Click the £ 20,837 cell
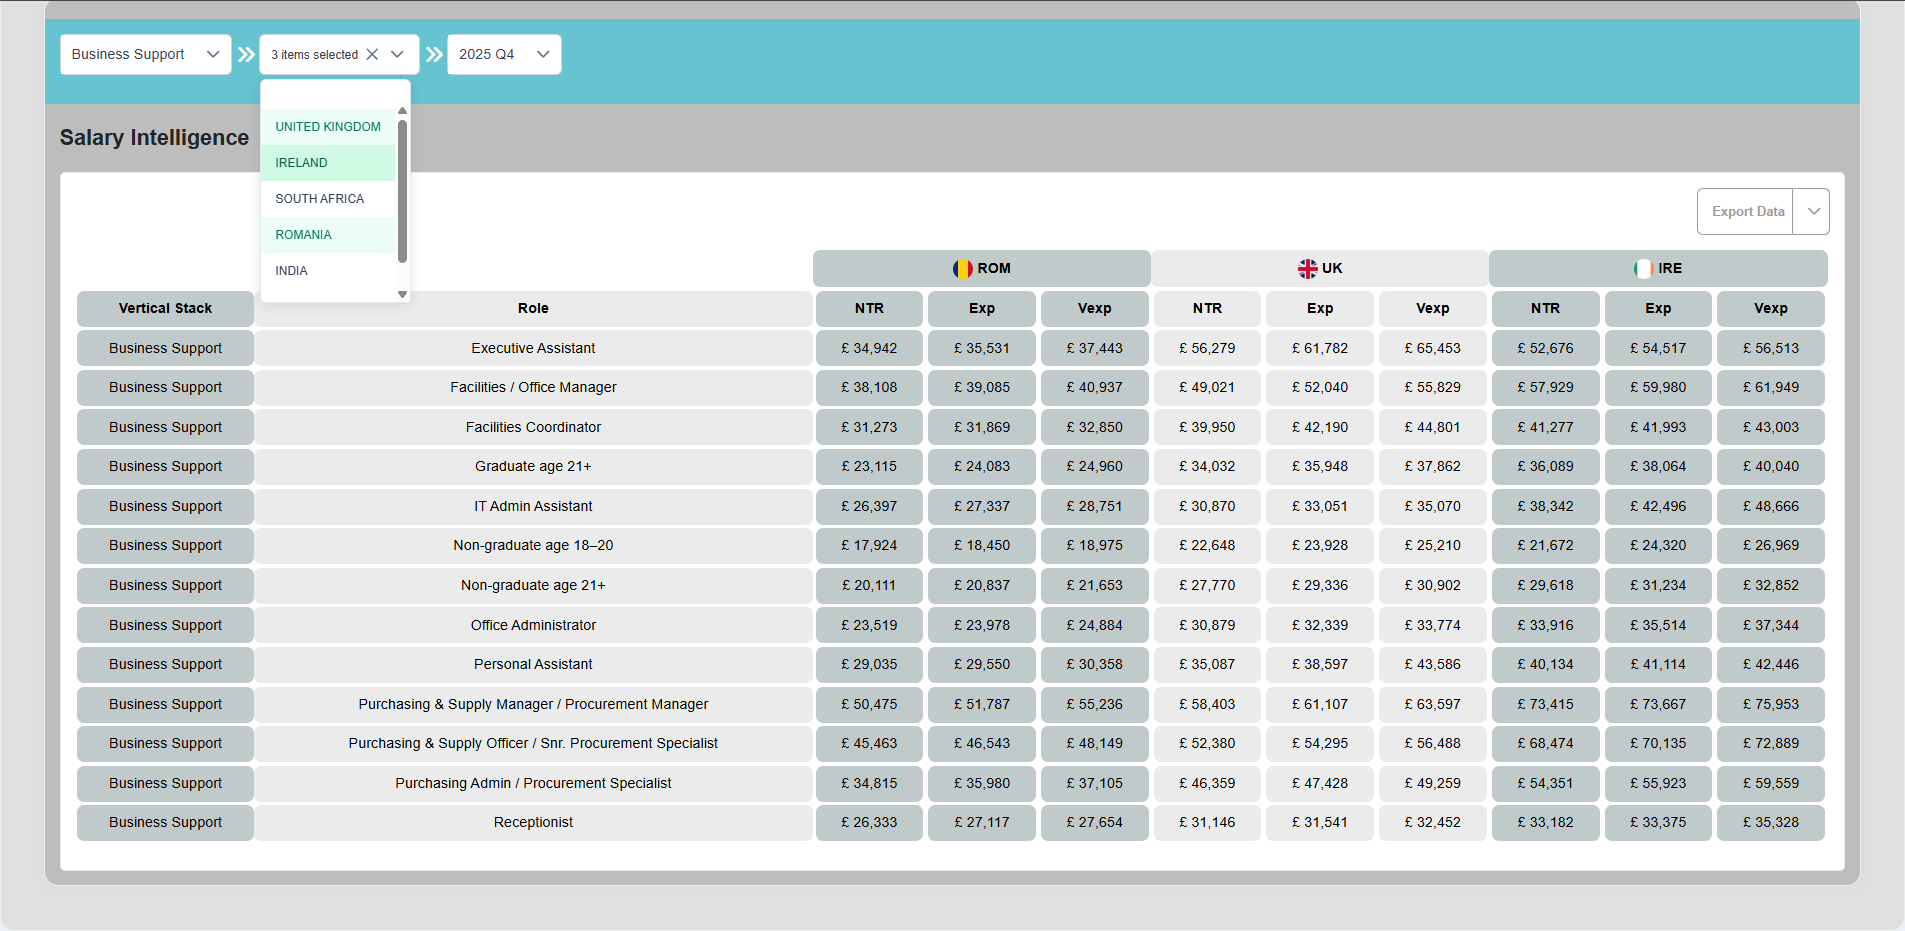 982,586
